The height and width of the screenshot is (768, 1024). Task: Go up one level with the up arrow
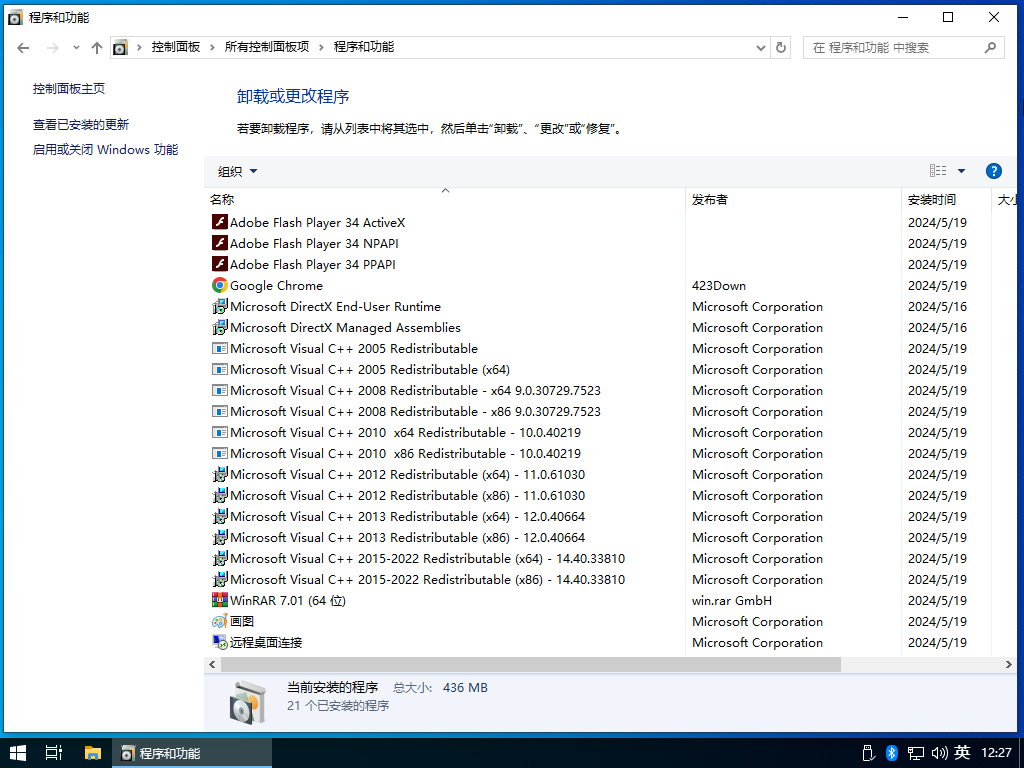(x=97, y=47)
